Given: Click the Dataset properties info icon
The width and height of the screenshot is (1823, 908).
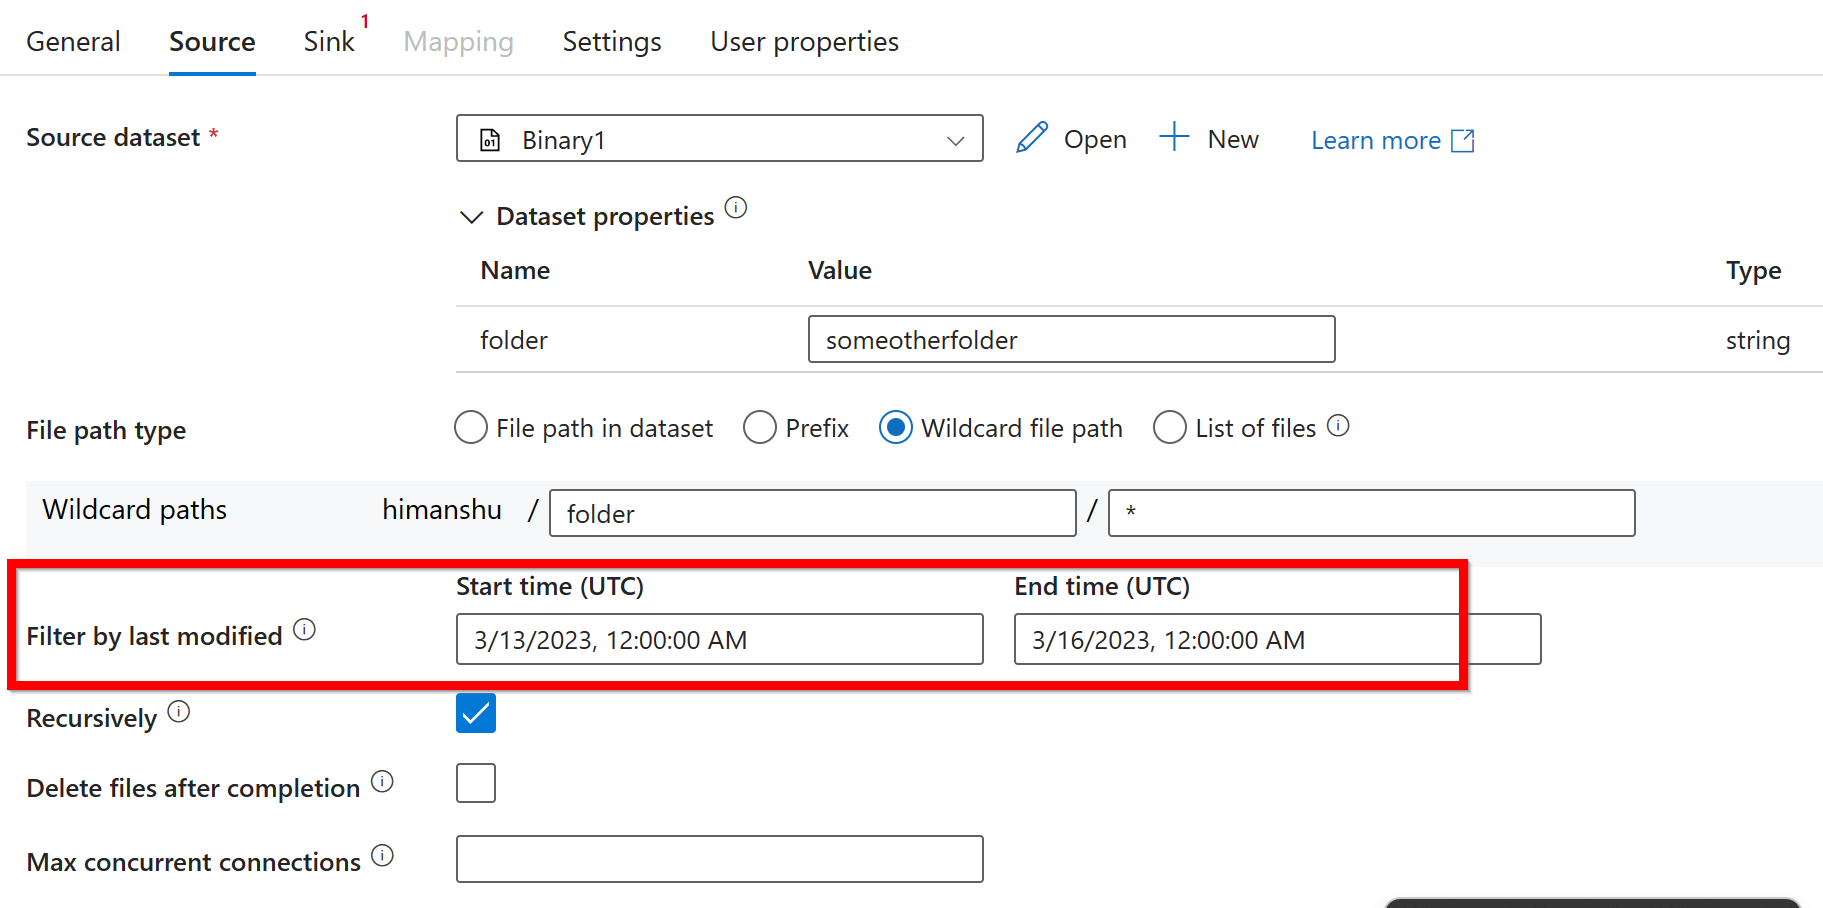Looking at the screenshot, I should (737, 208).
